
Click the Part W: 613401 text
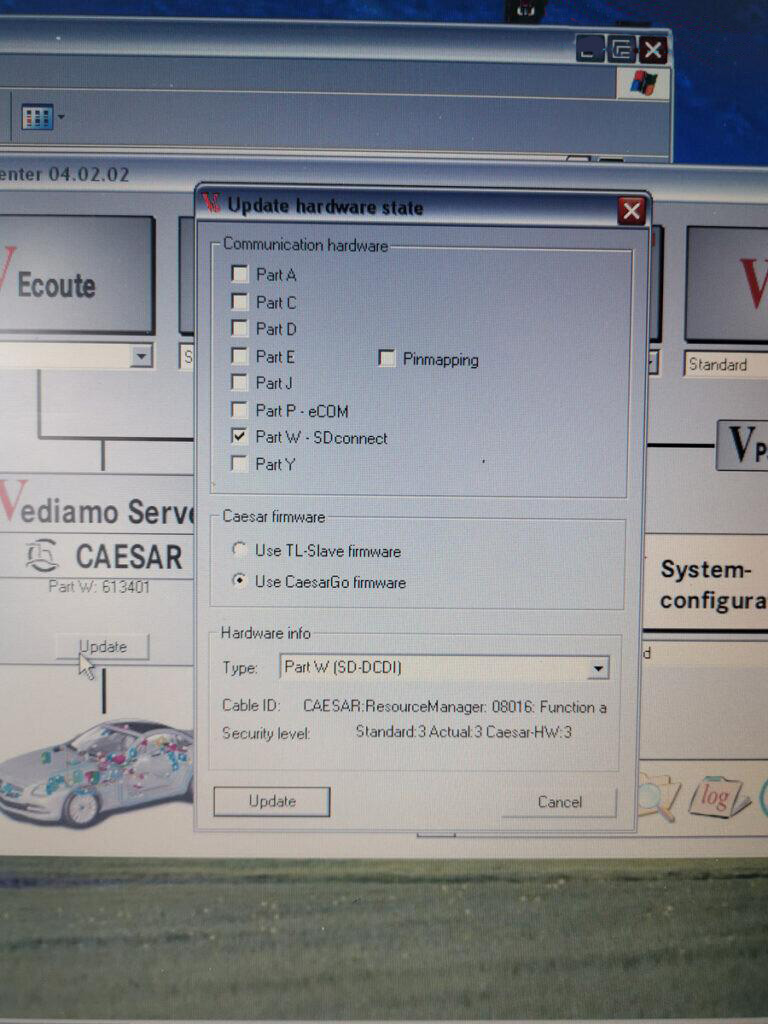[99, 586]
